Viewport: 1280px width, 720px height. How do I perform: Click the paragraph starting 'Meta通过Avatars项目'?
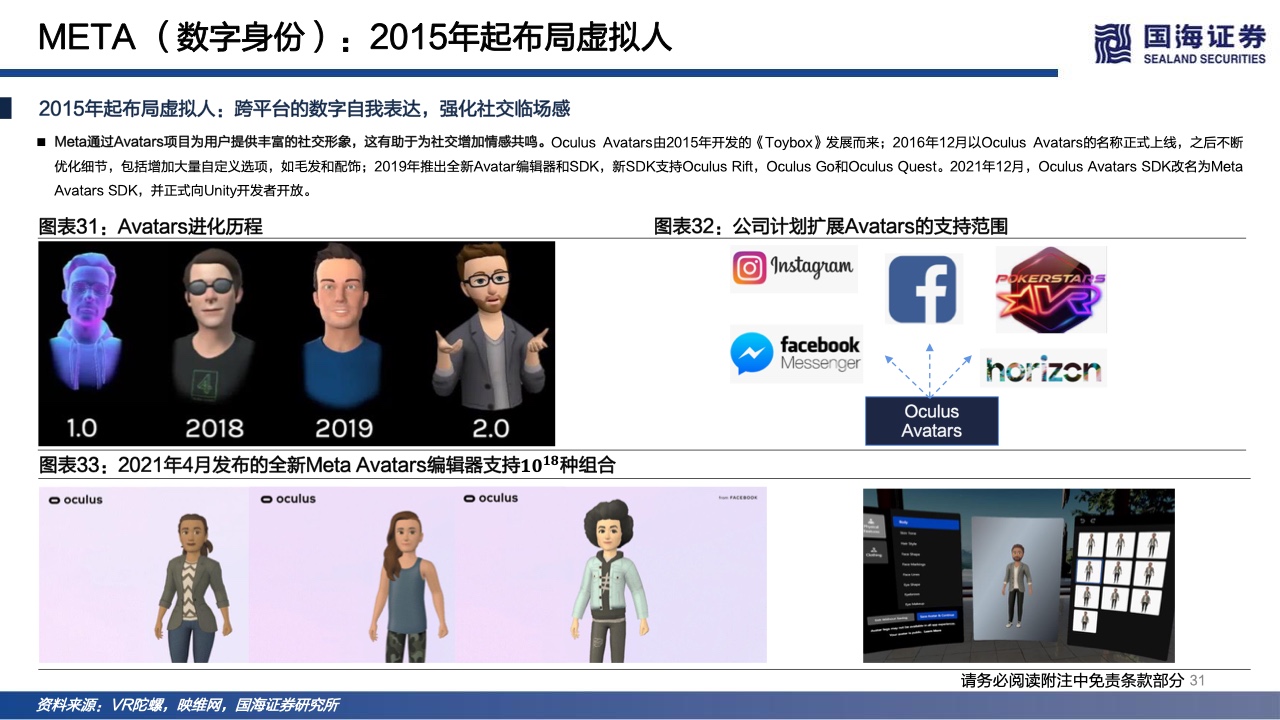coord(647,165)
